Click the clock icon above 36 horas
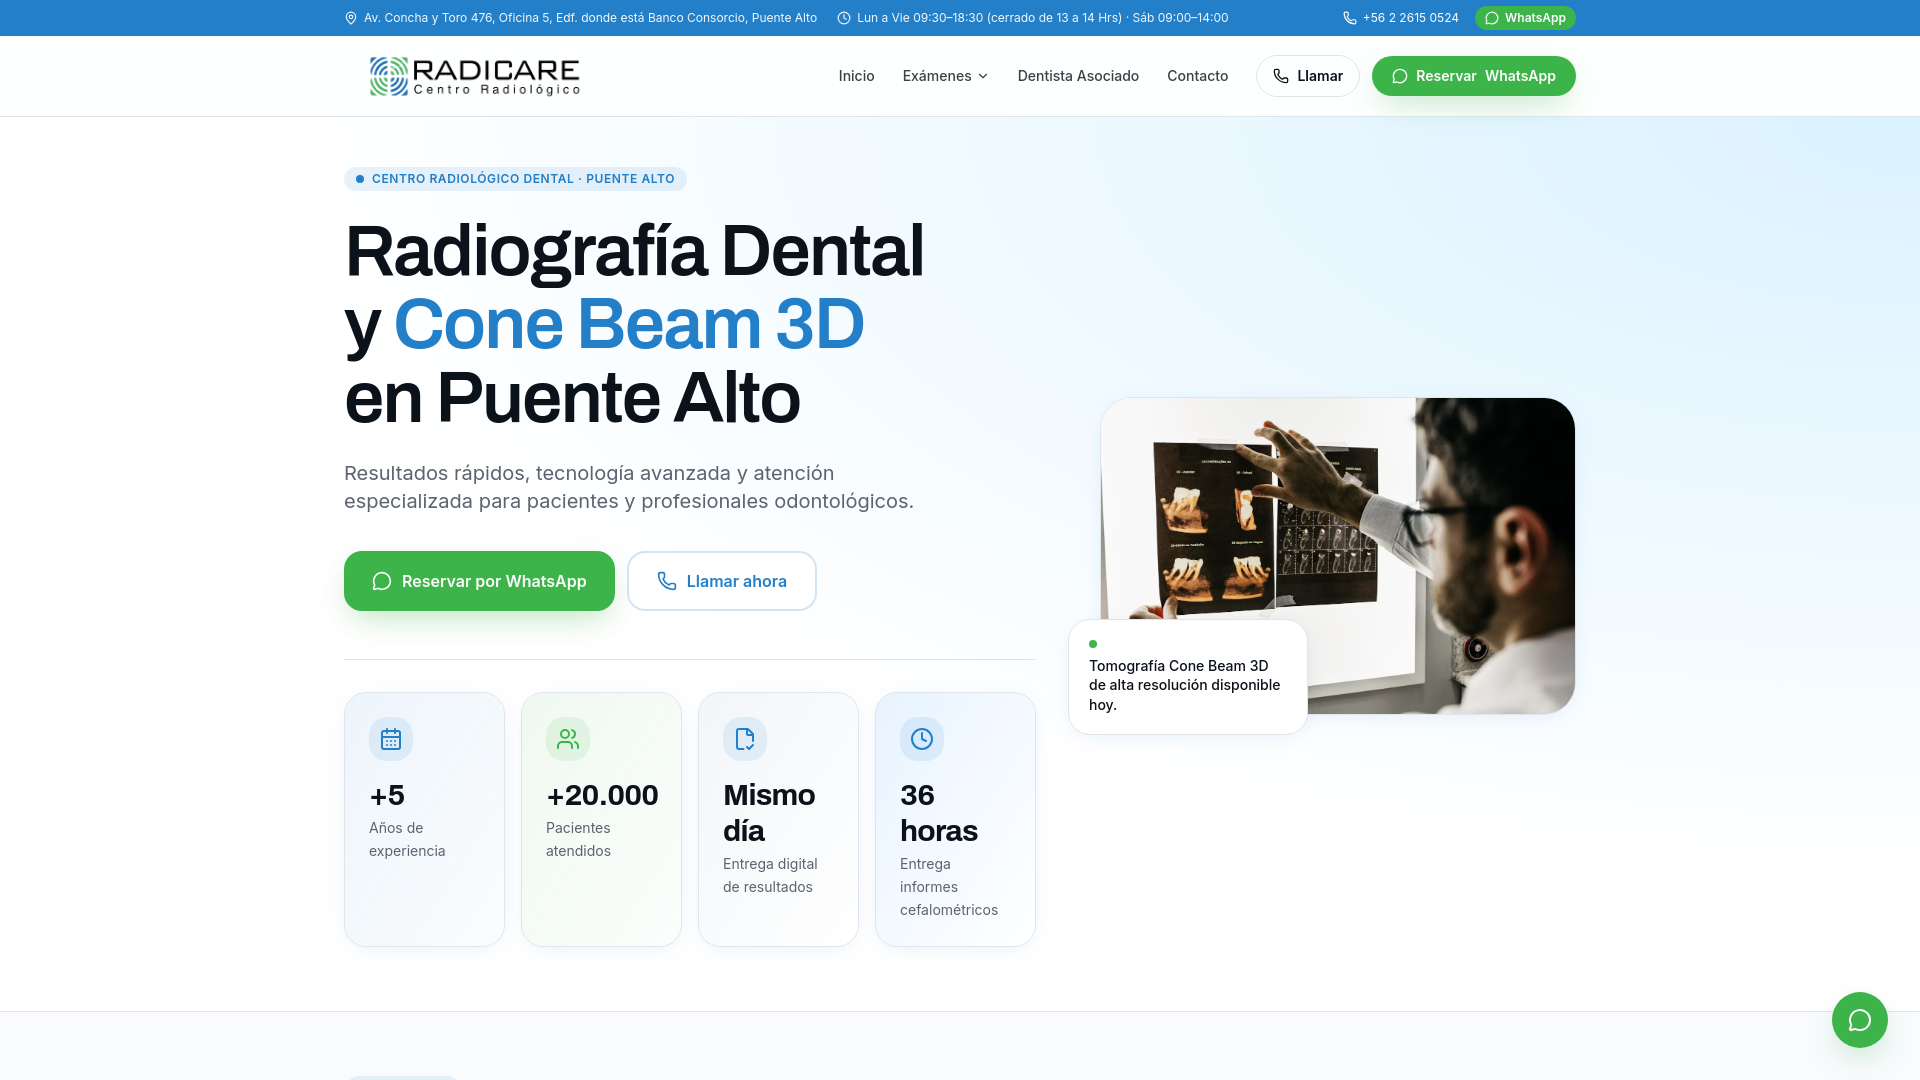The width and height of the screenshot is (1920, 1080). click(922, 739)
